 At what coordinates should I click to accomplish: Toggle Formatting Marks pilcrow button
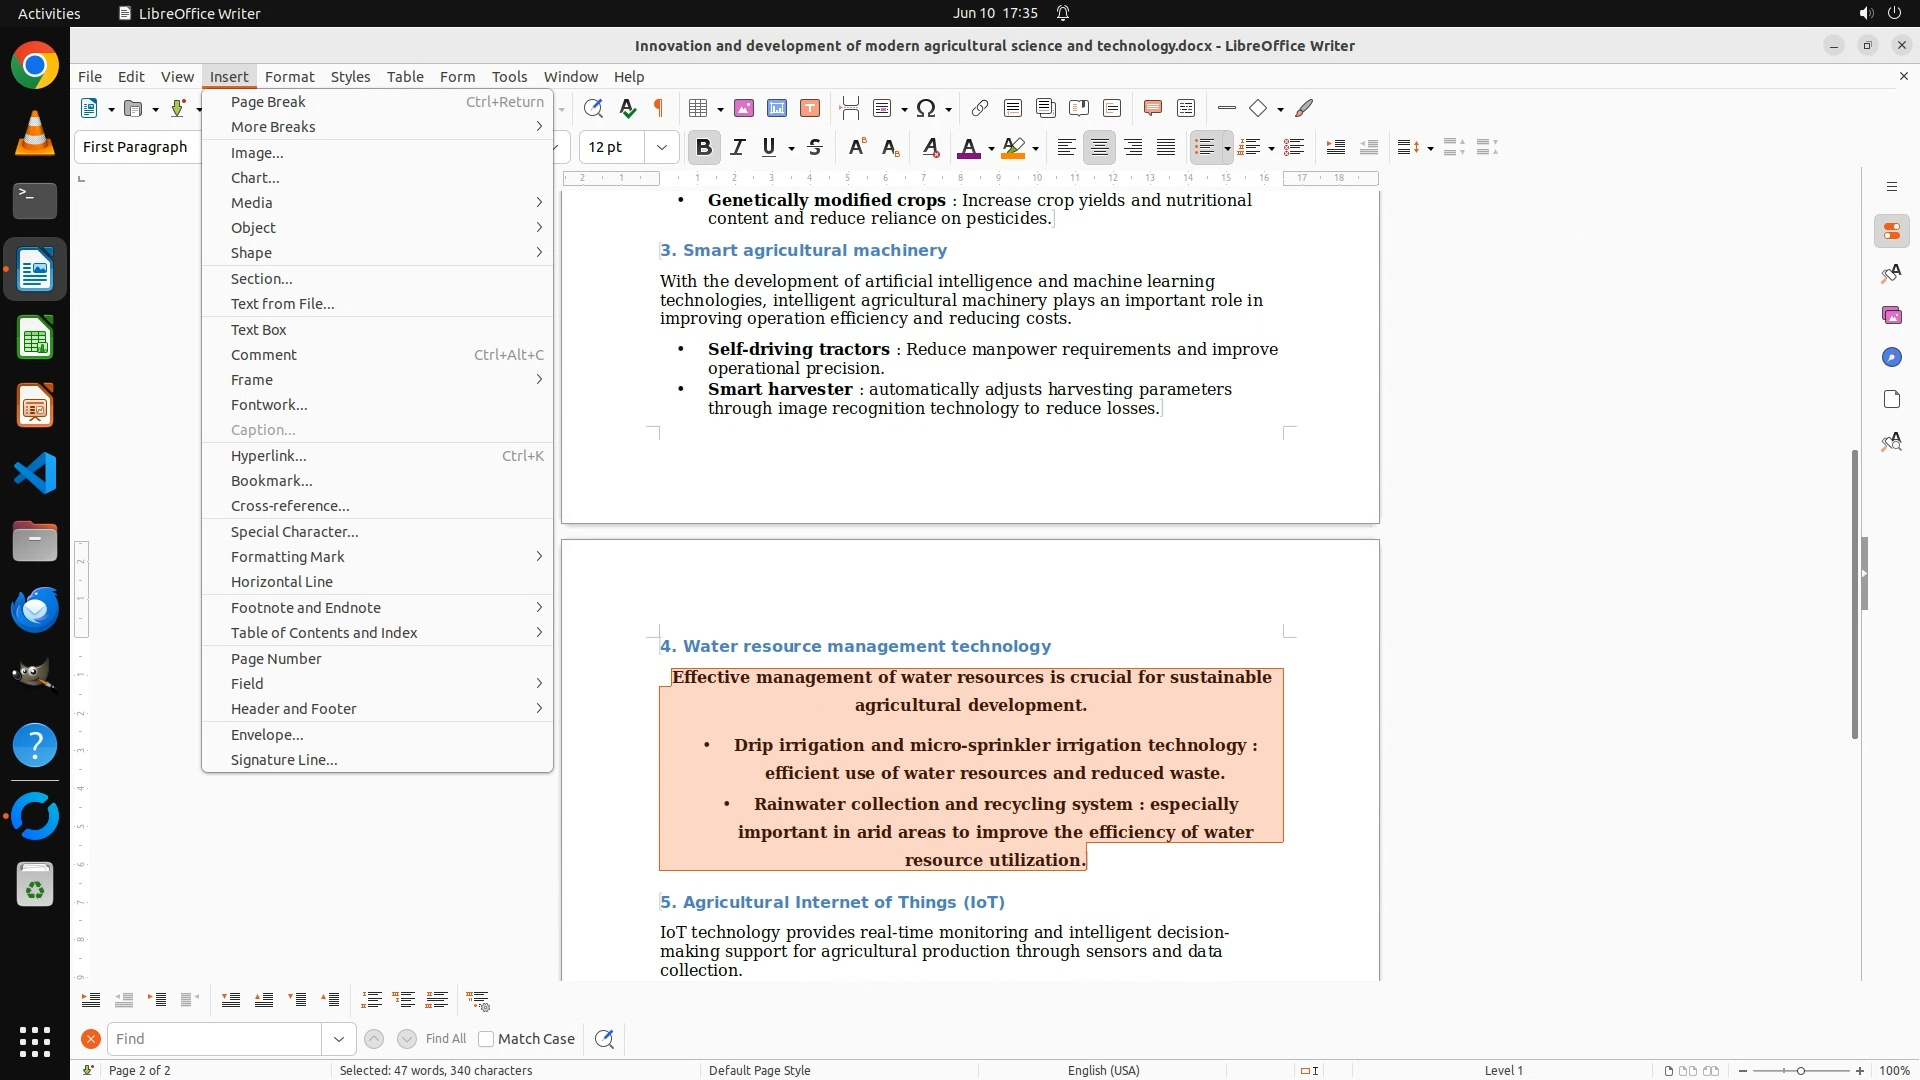tap(659, 108)
